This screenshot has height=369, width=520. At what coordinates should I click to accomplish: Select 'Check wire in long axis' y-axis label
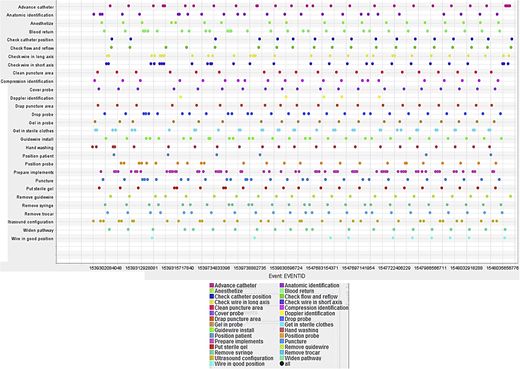point(31,57)
